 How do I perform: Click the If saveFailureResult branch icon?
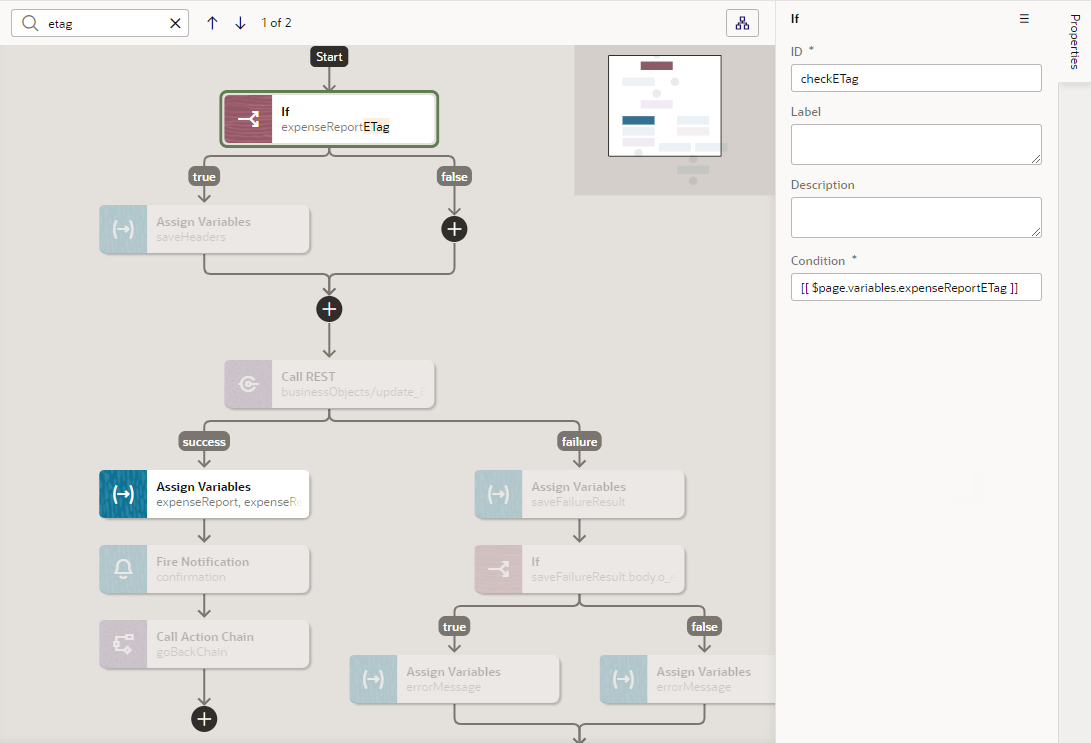click(x=497, y=569)
